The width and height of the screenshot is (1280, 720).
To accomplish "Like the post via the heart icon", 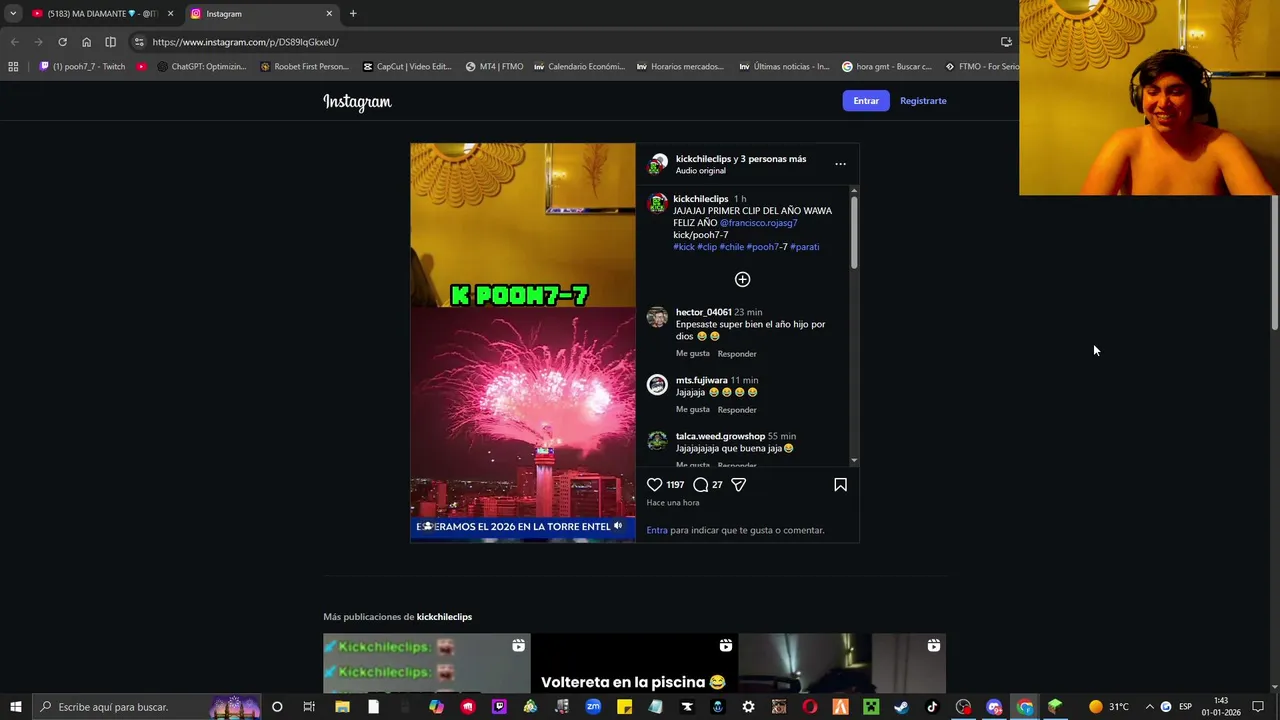I will pos(655,485).
